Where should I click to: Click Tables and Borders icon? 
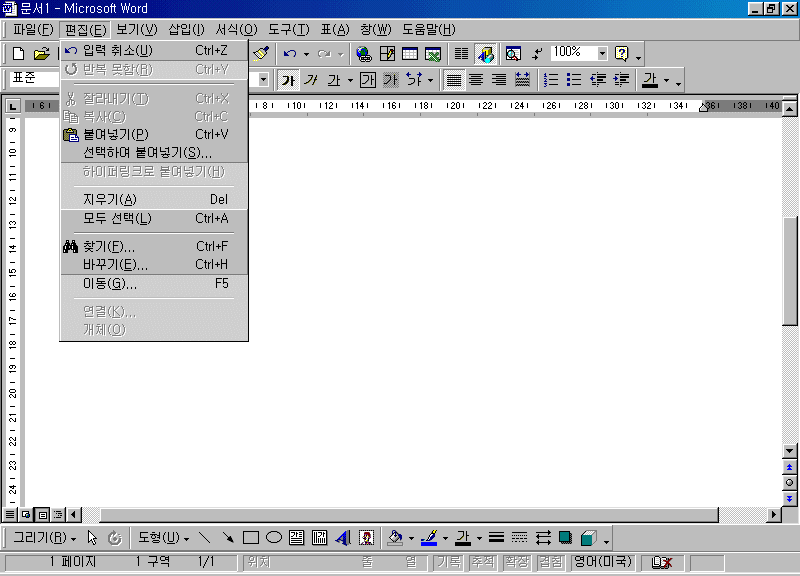(x=387, y=54)
